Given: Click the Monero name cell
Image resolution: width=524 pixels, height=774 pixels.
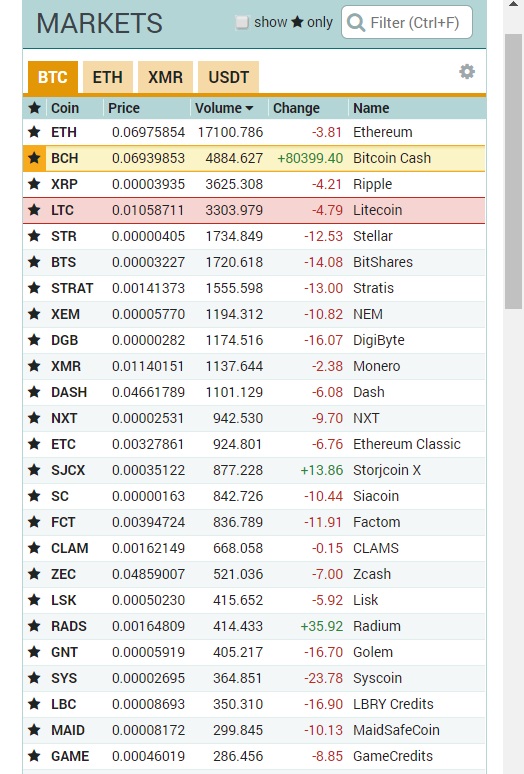Looking at the screenshot, I should [x=376, y=366].
